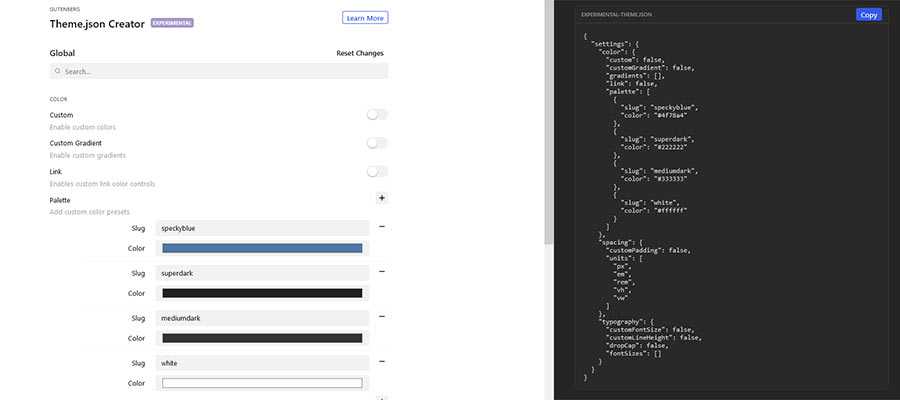Viewport: 900px width, 400px height.
Task: Remove the speckyblue palette entry with minus icon
Action: coord(381,227)
